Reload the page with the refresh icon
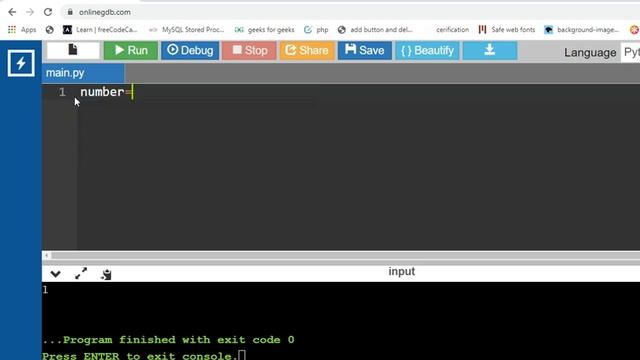 click(48, 12)
